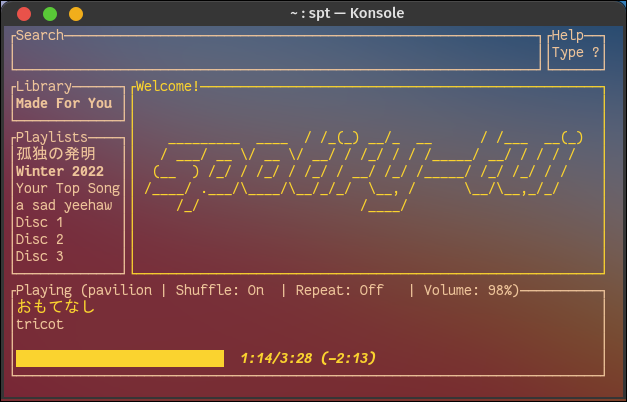The height and width of the screenshot is (402, 627).
Task: Click the Help 'Type ?' box
Action: (x=576, y=52)
